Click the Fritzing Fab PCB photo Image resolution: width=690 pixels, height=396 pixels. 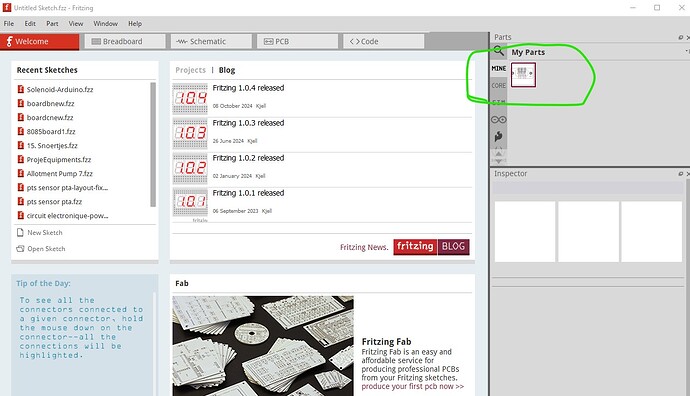(x=263, y=346)
